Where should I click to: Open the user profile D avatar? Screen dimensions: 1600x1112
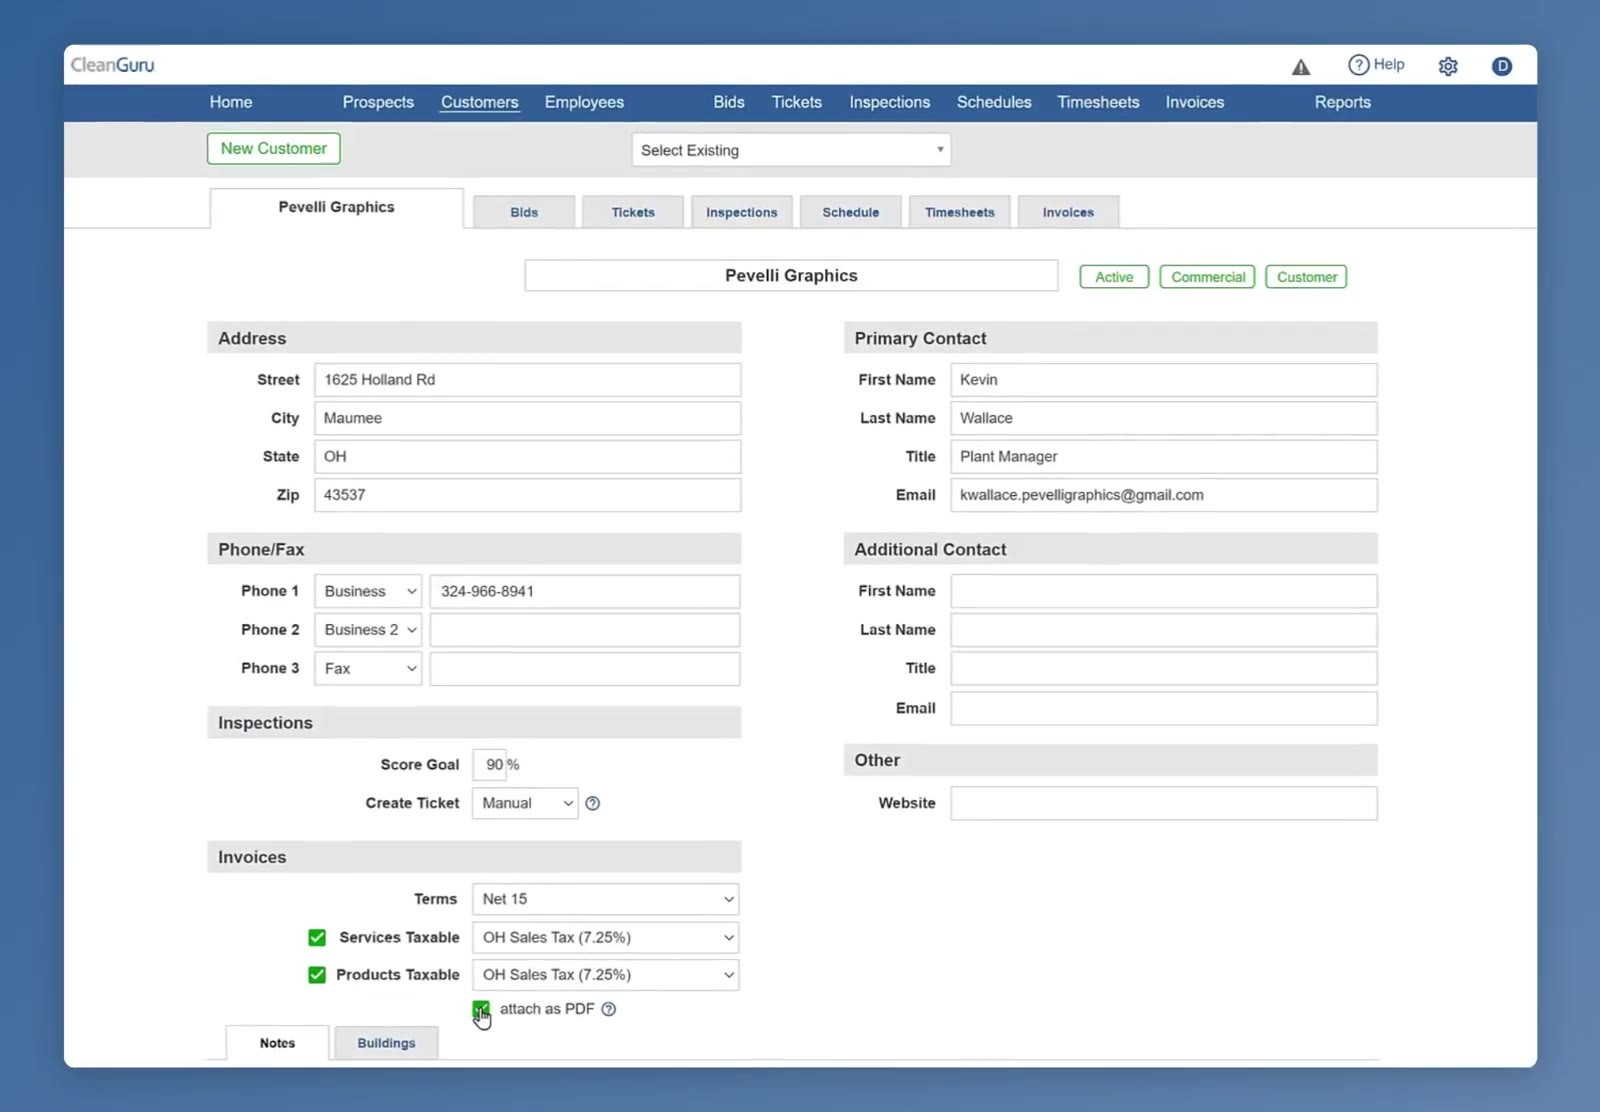pyautogui.click(x=1501, y=66)
